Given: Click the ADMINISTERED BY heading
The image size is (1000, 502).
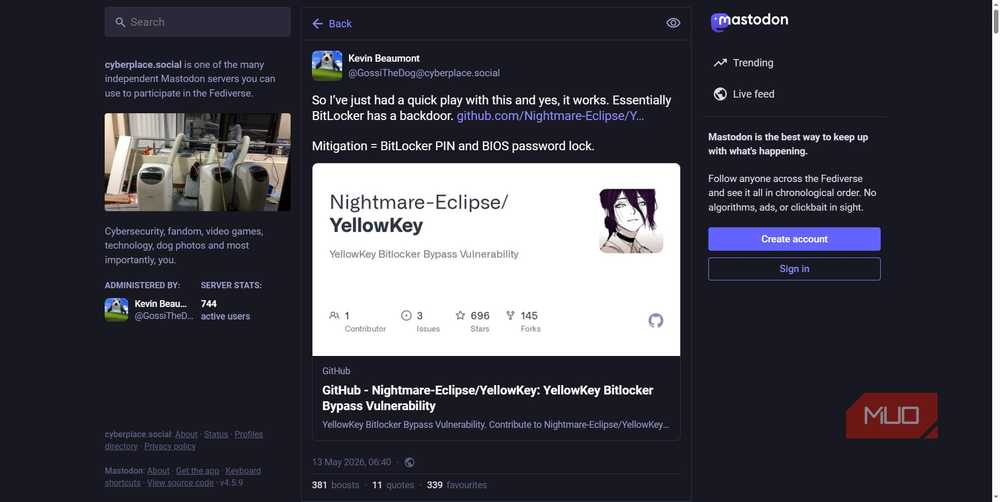Looking at the screenshot, I should point(142,285).
